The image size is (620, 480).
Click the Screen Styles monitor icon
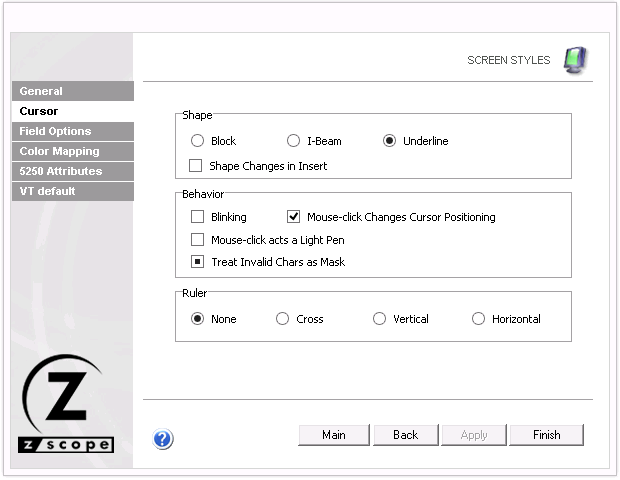tap(574, 60)
